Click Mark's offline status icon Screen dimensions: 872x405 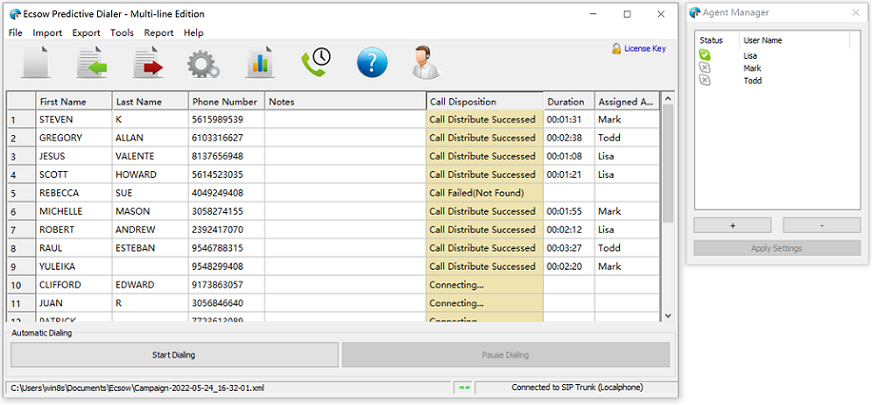pyautogui.click(x=705, y=68)
